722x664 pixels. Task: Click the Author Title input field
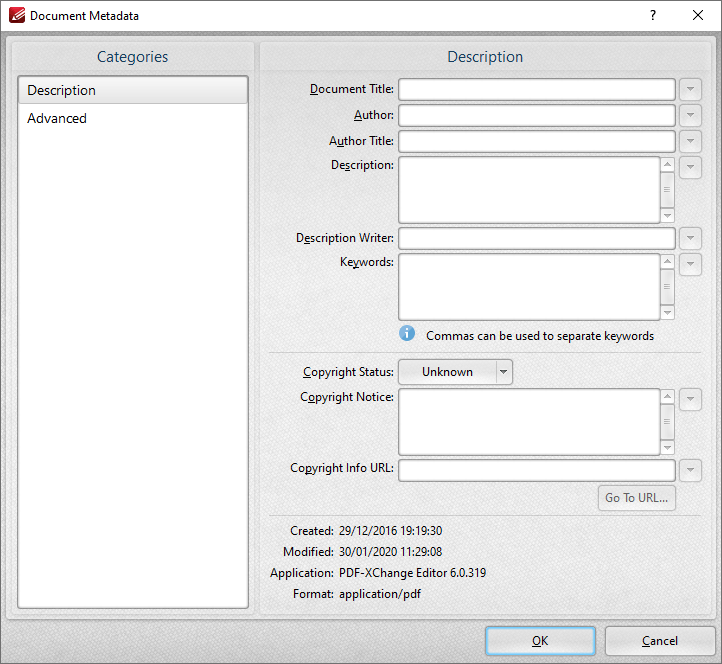(537, 141)
